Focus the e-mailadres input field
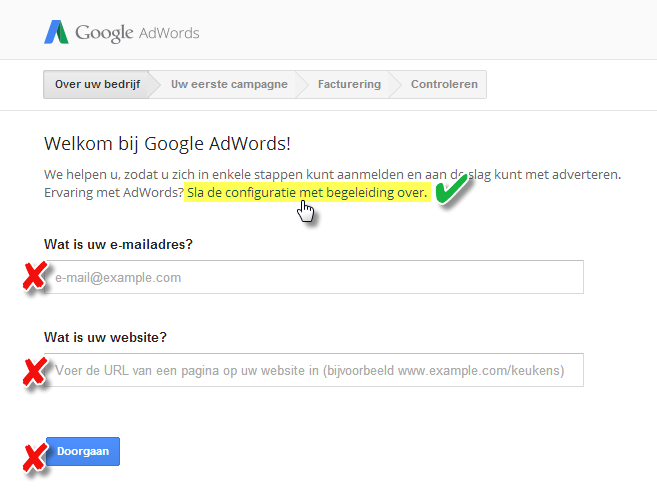Image resolution: width=657 pixels, height=498 pixels. (314, 277)
